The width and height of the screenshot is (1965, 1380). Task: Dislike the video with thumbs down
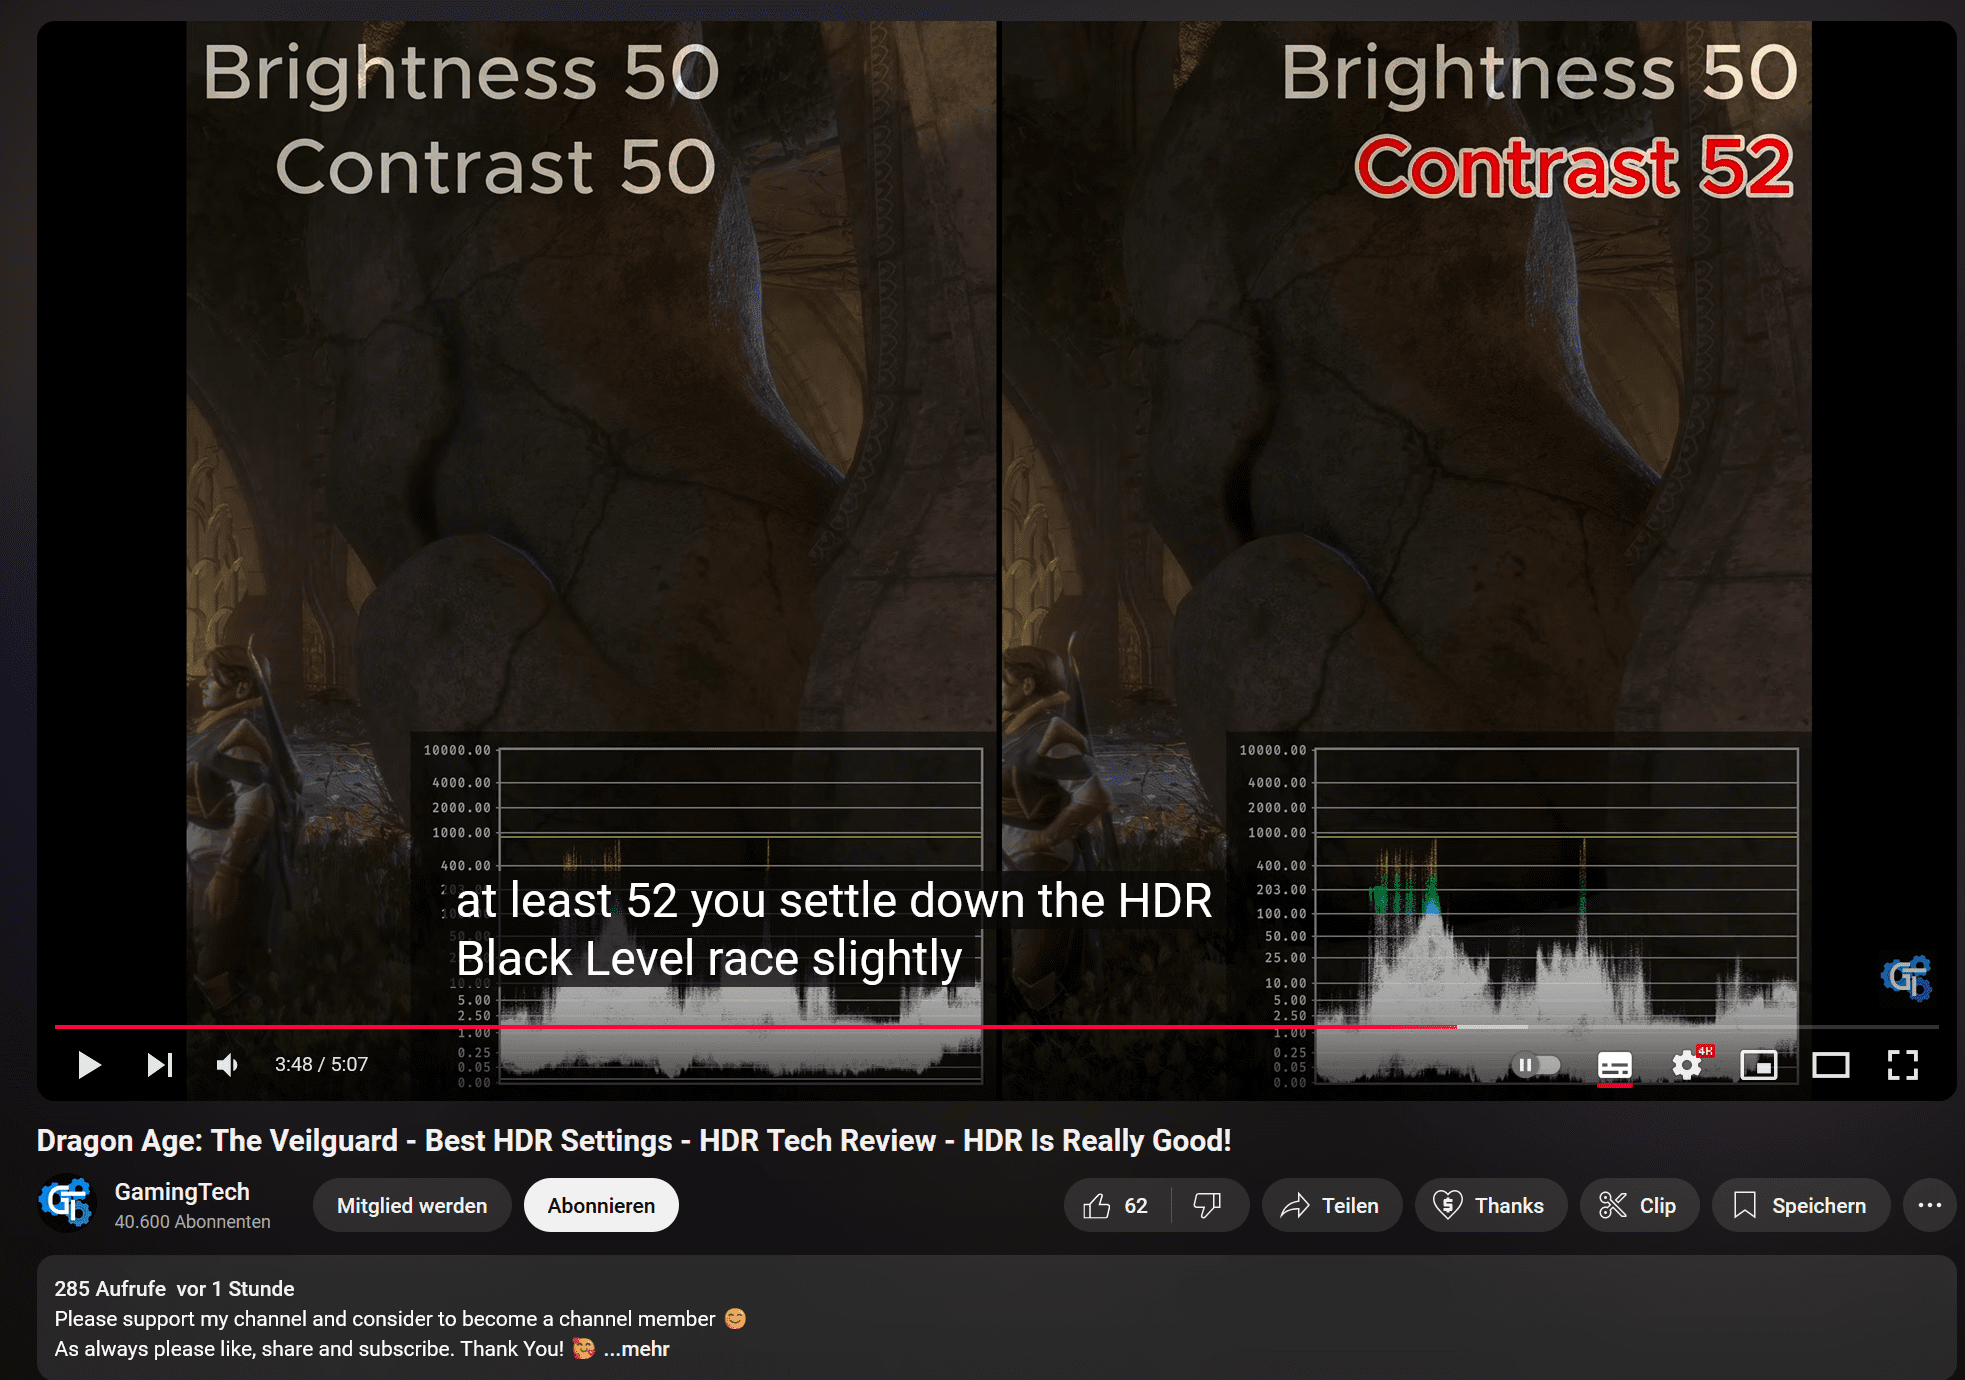pyautogui.click(x=1208, y=1206)
